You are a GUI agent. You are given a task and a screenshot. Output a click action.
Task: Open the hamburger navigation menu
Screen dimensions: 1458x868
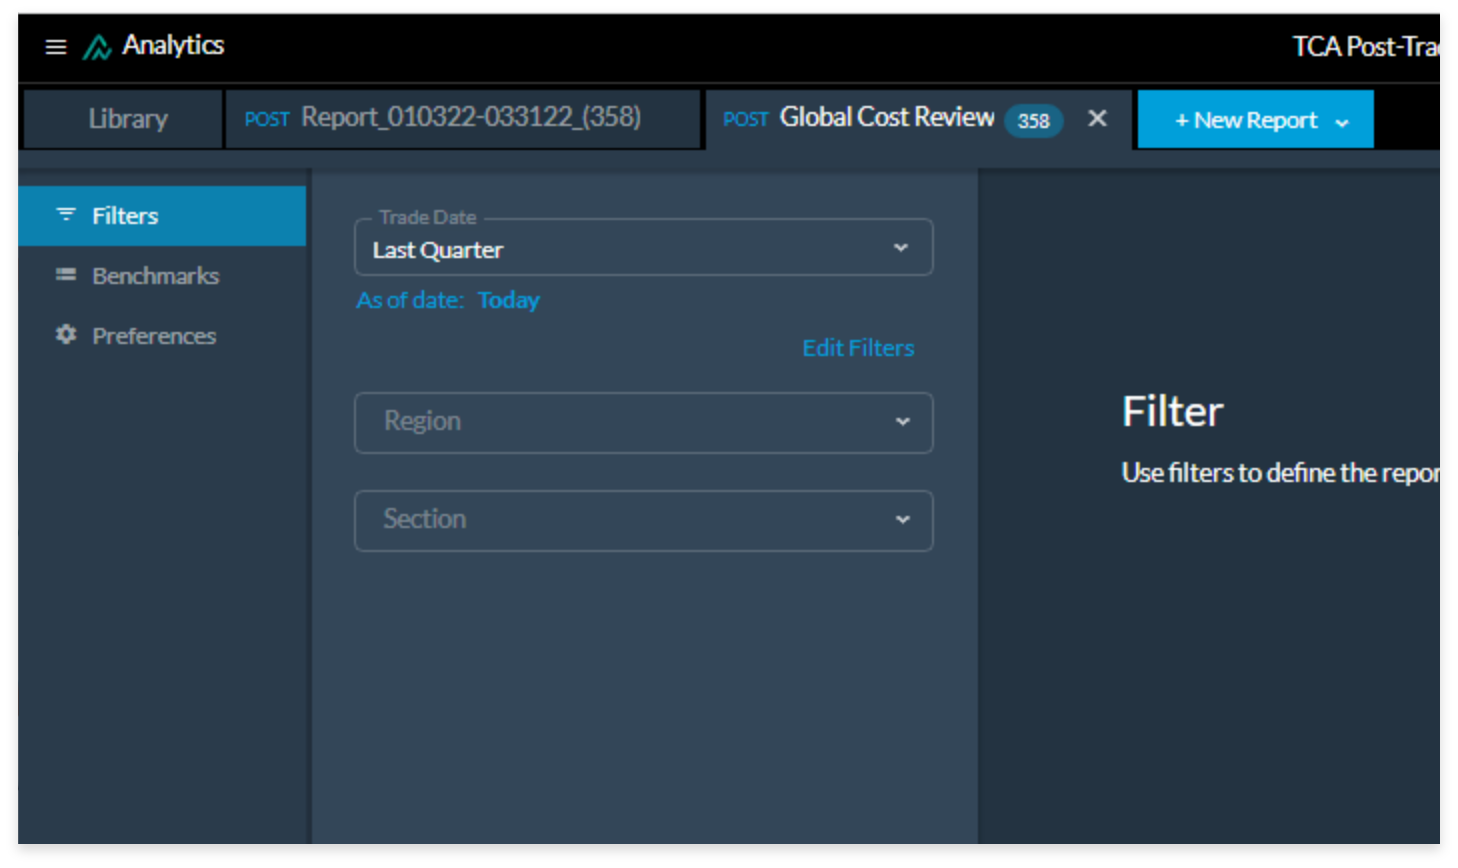[x=56, y=47]
